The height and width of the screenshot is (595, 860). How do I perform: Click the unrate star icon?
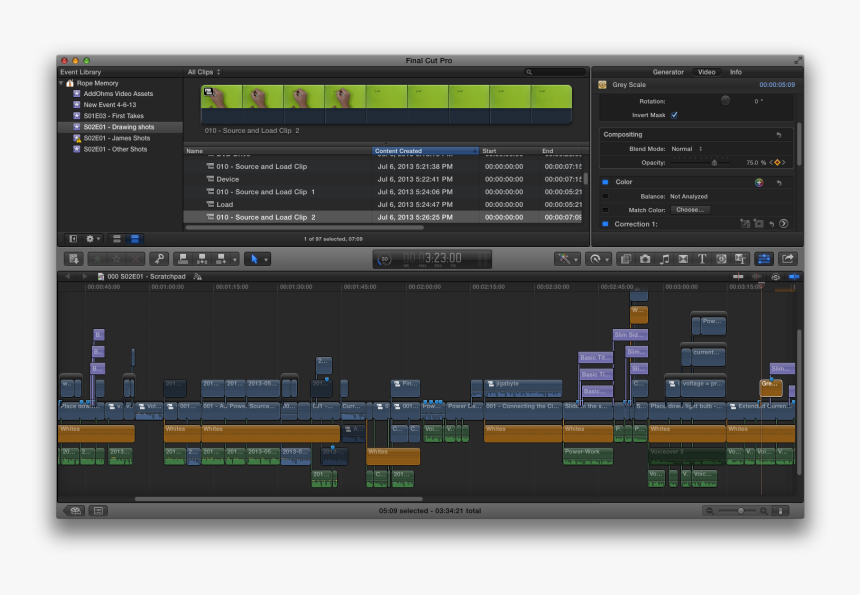[116, 259]
